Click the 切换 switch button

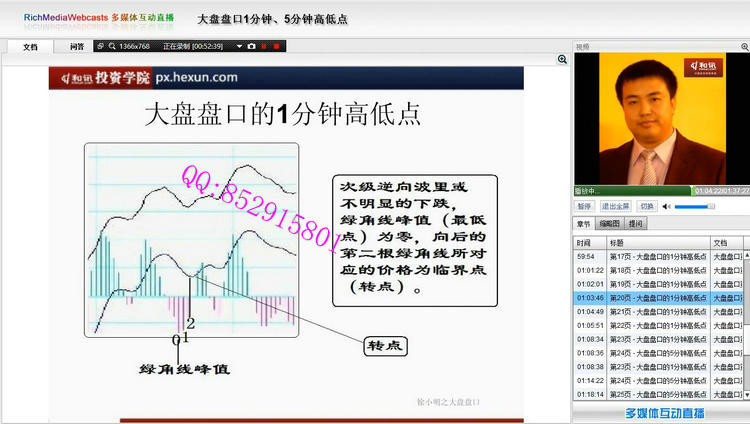(x=646, y=206)
